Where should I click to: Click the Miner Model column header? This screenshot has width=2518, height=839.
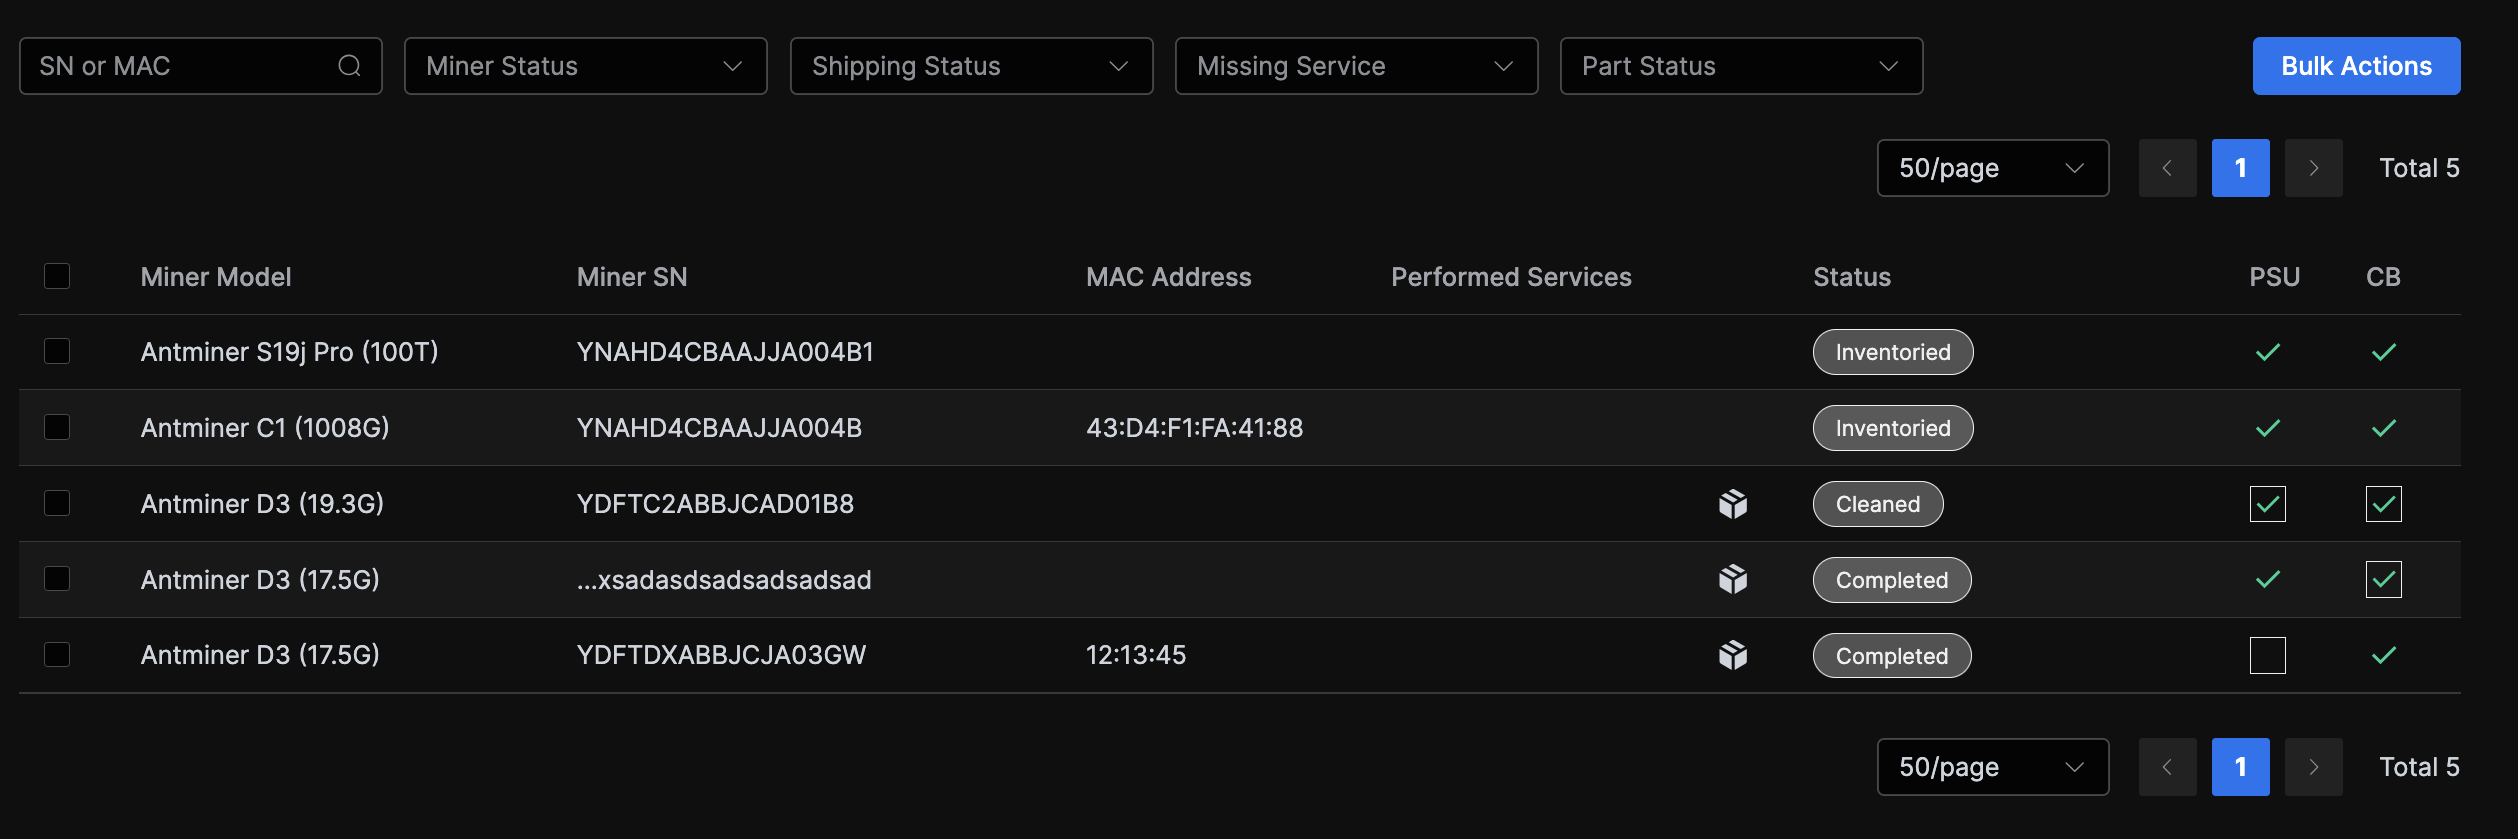coord(216,277)
